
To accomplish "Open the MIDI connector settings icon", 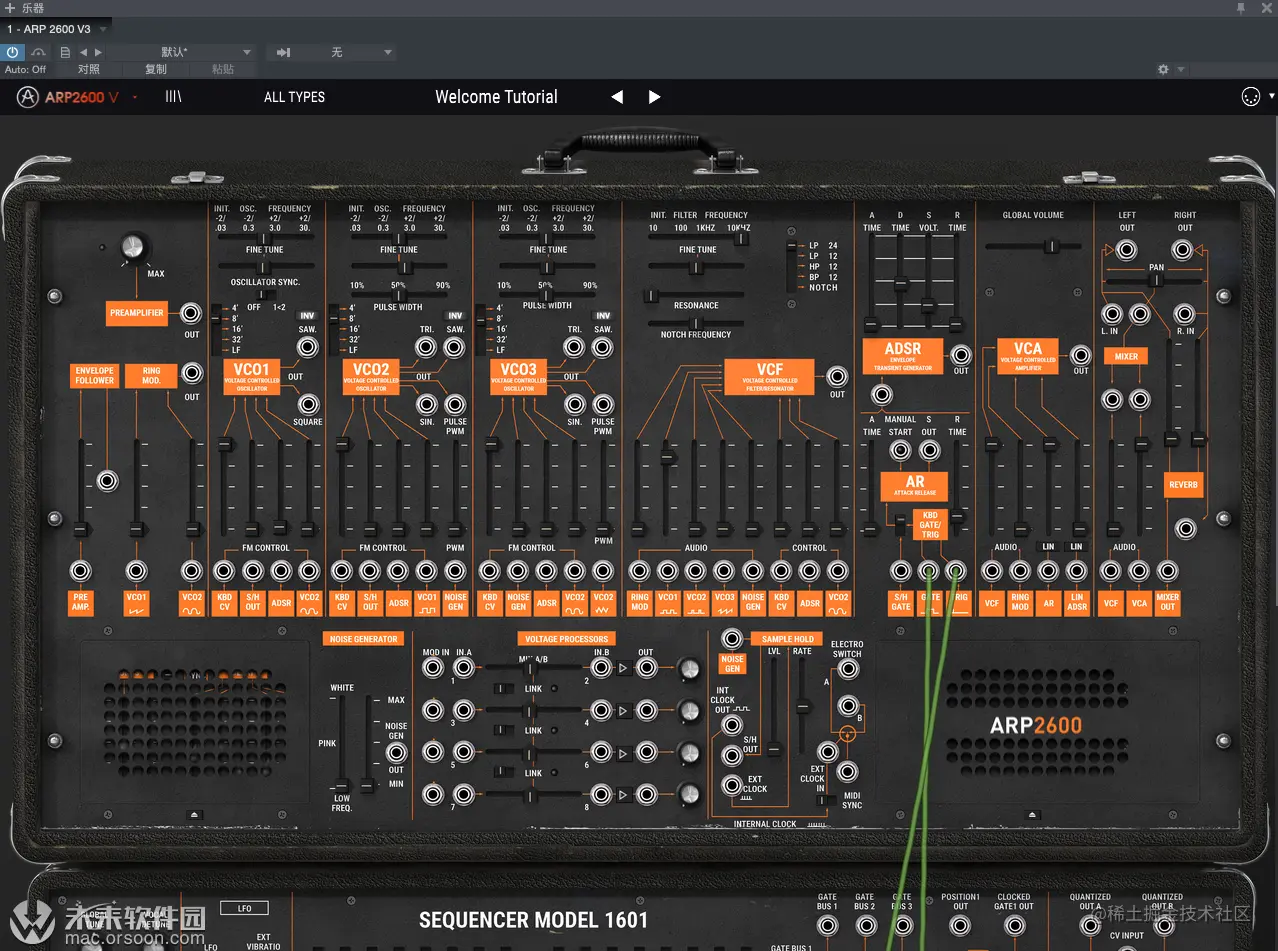I will coord(1250,97).
